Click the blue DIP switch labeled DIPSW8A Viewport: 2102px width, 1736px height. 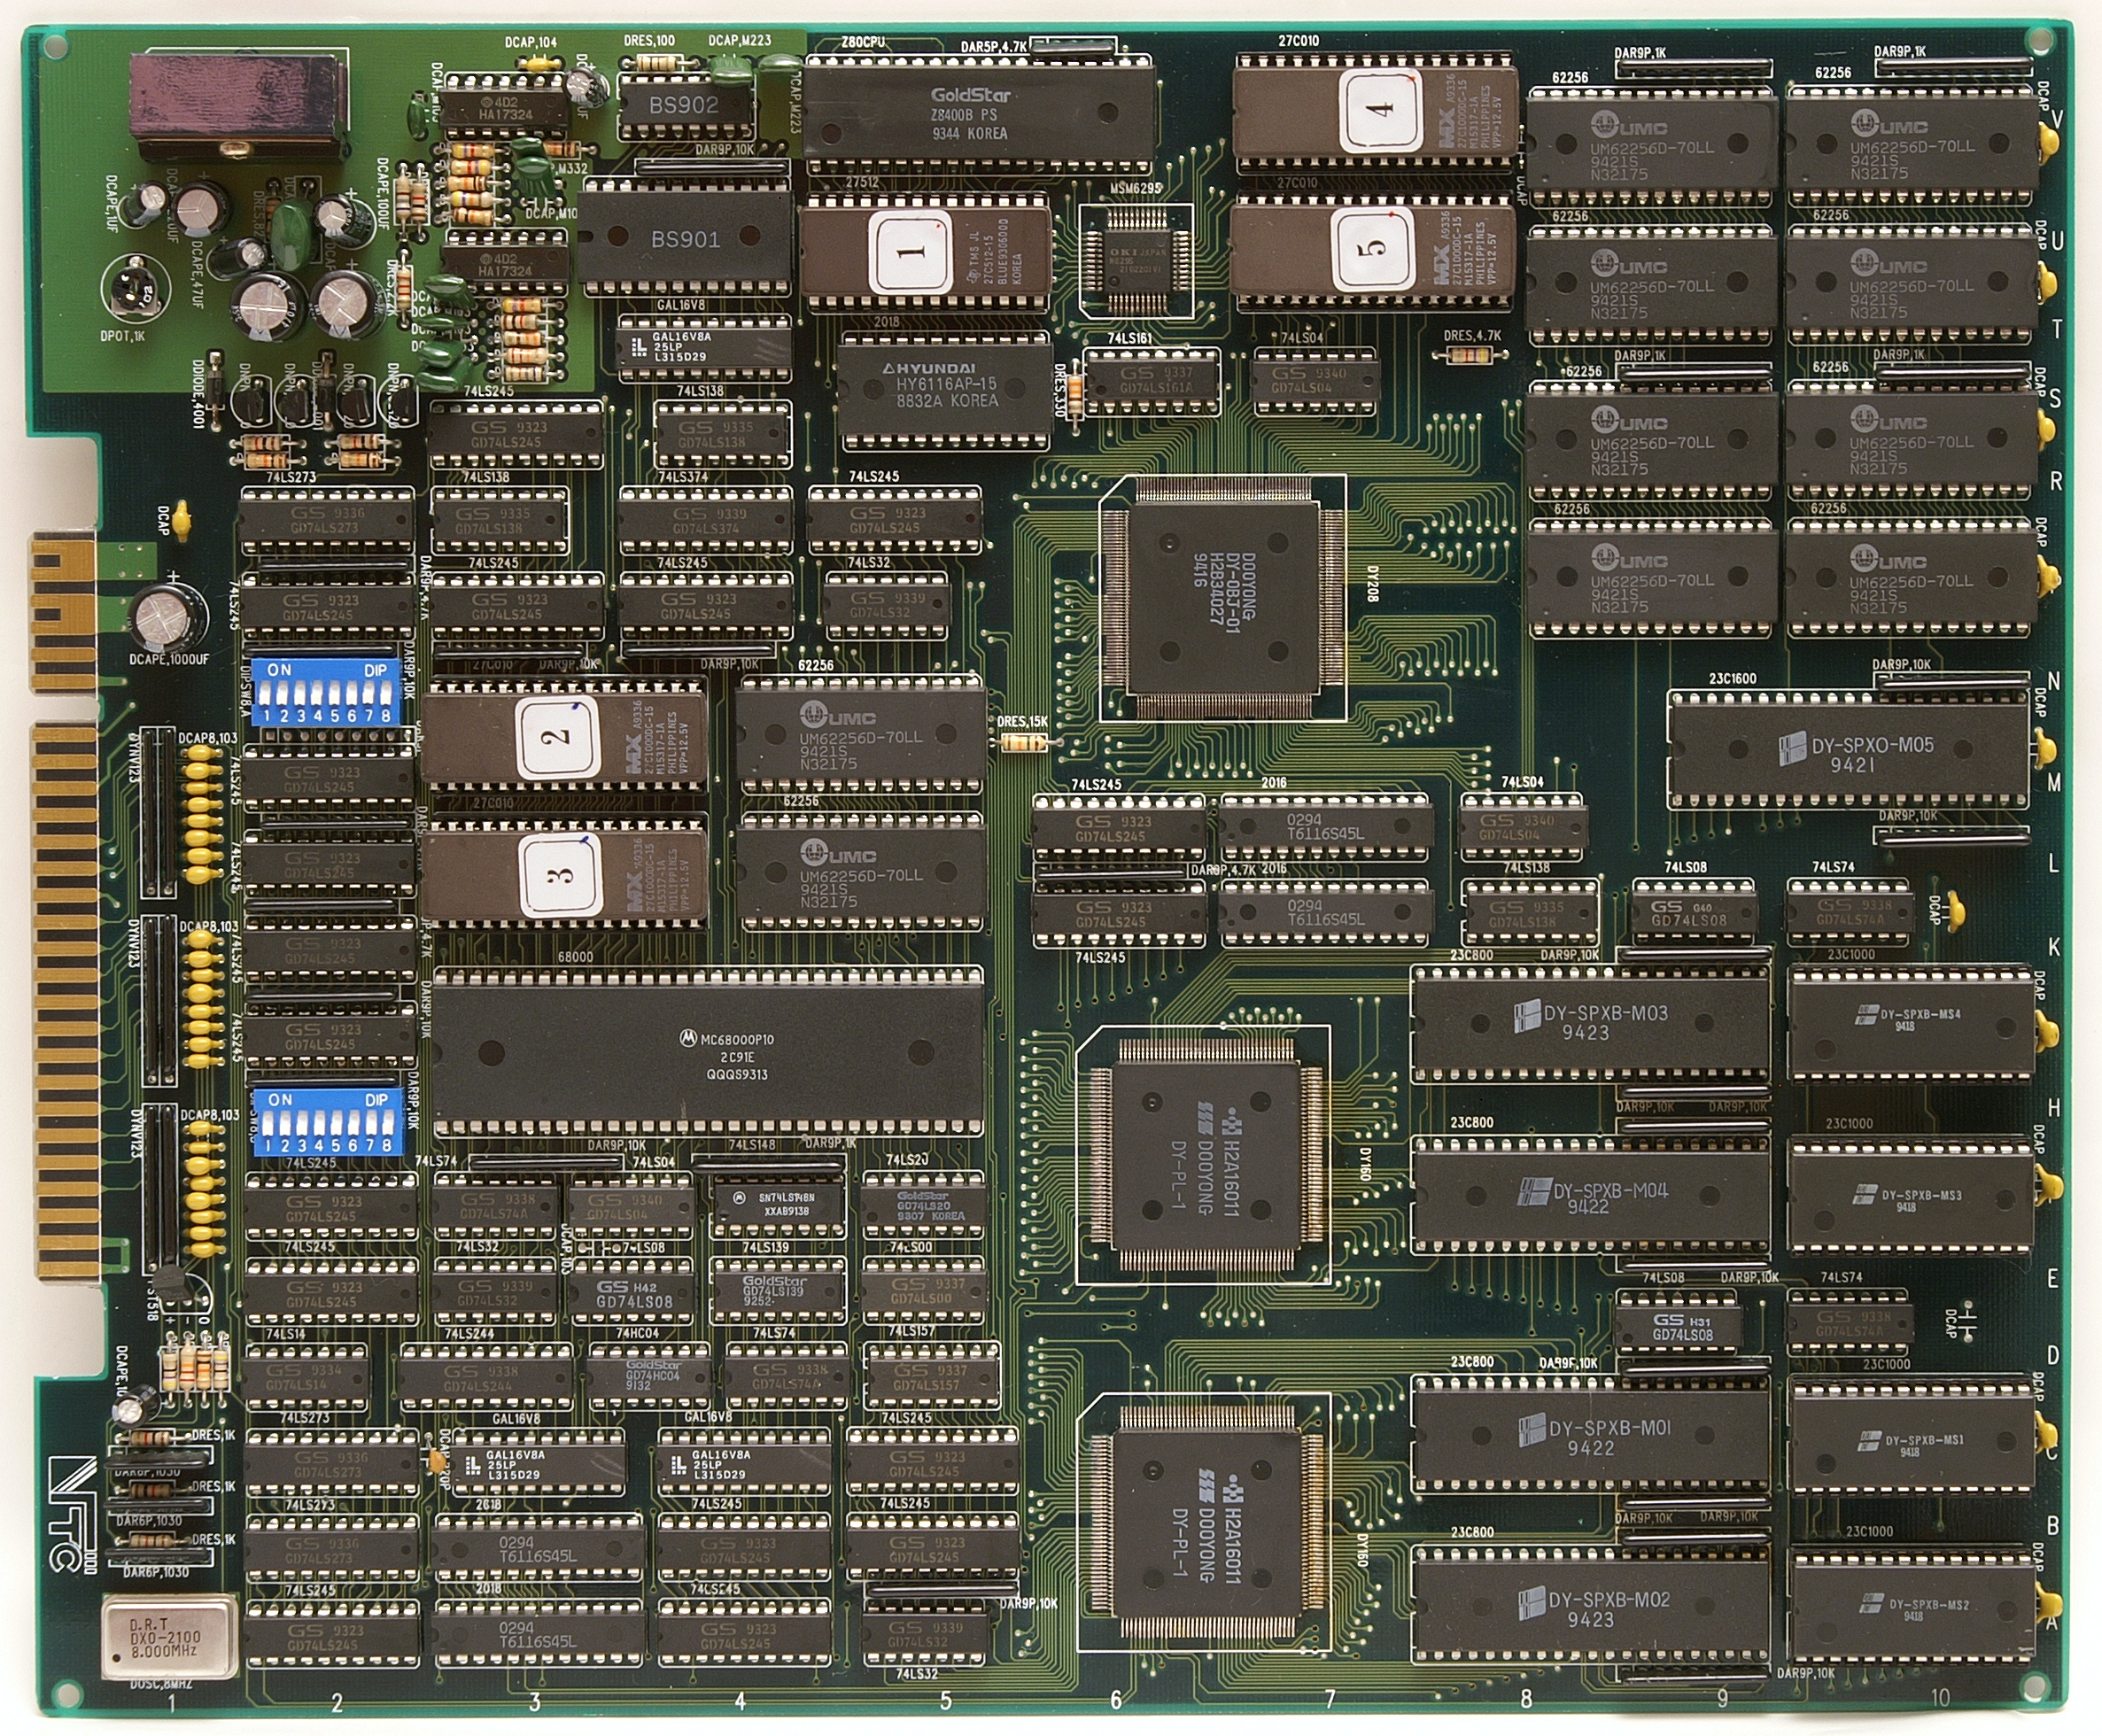click(x=326, y=691)
